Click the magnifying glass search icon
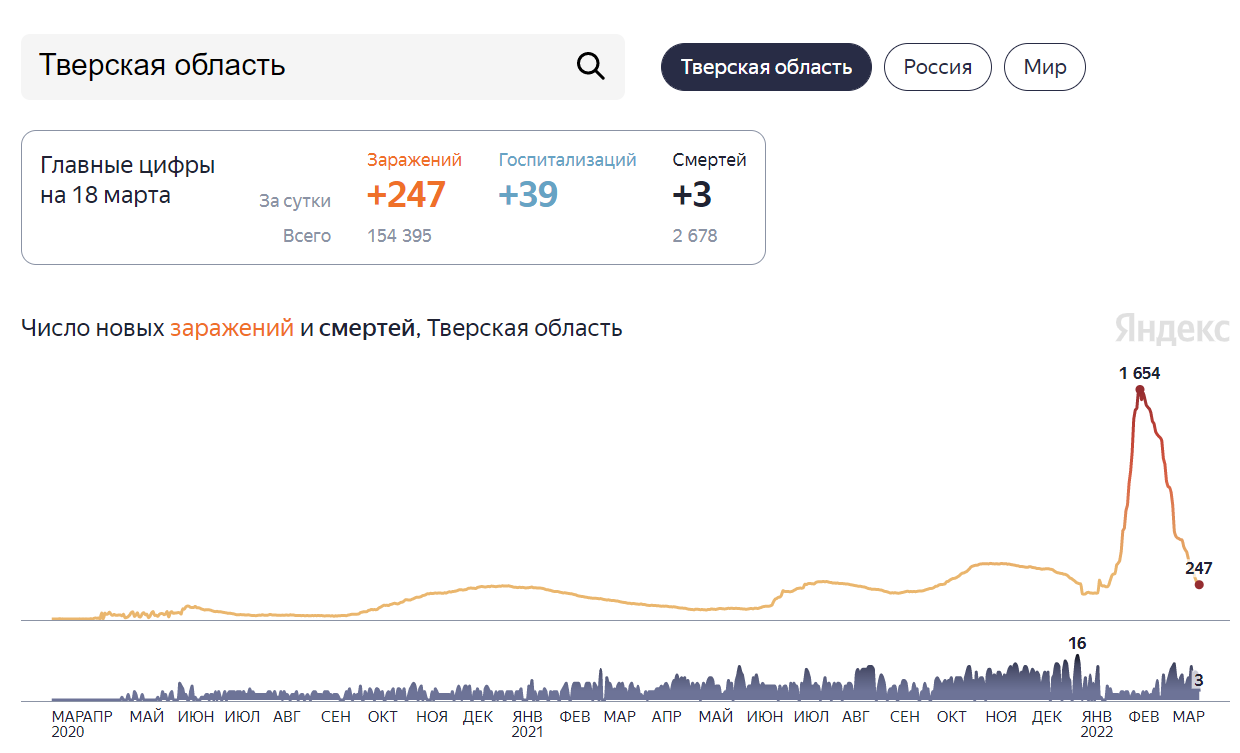 pyautogui.click(x=591, y=67)
